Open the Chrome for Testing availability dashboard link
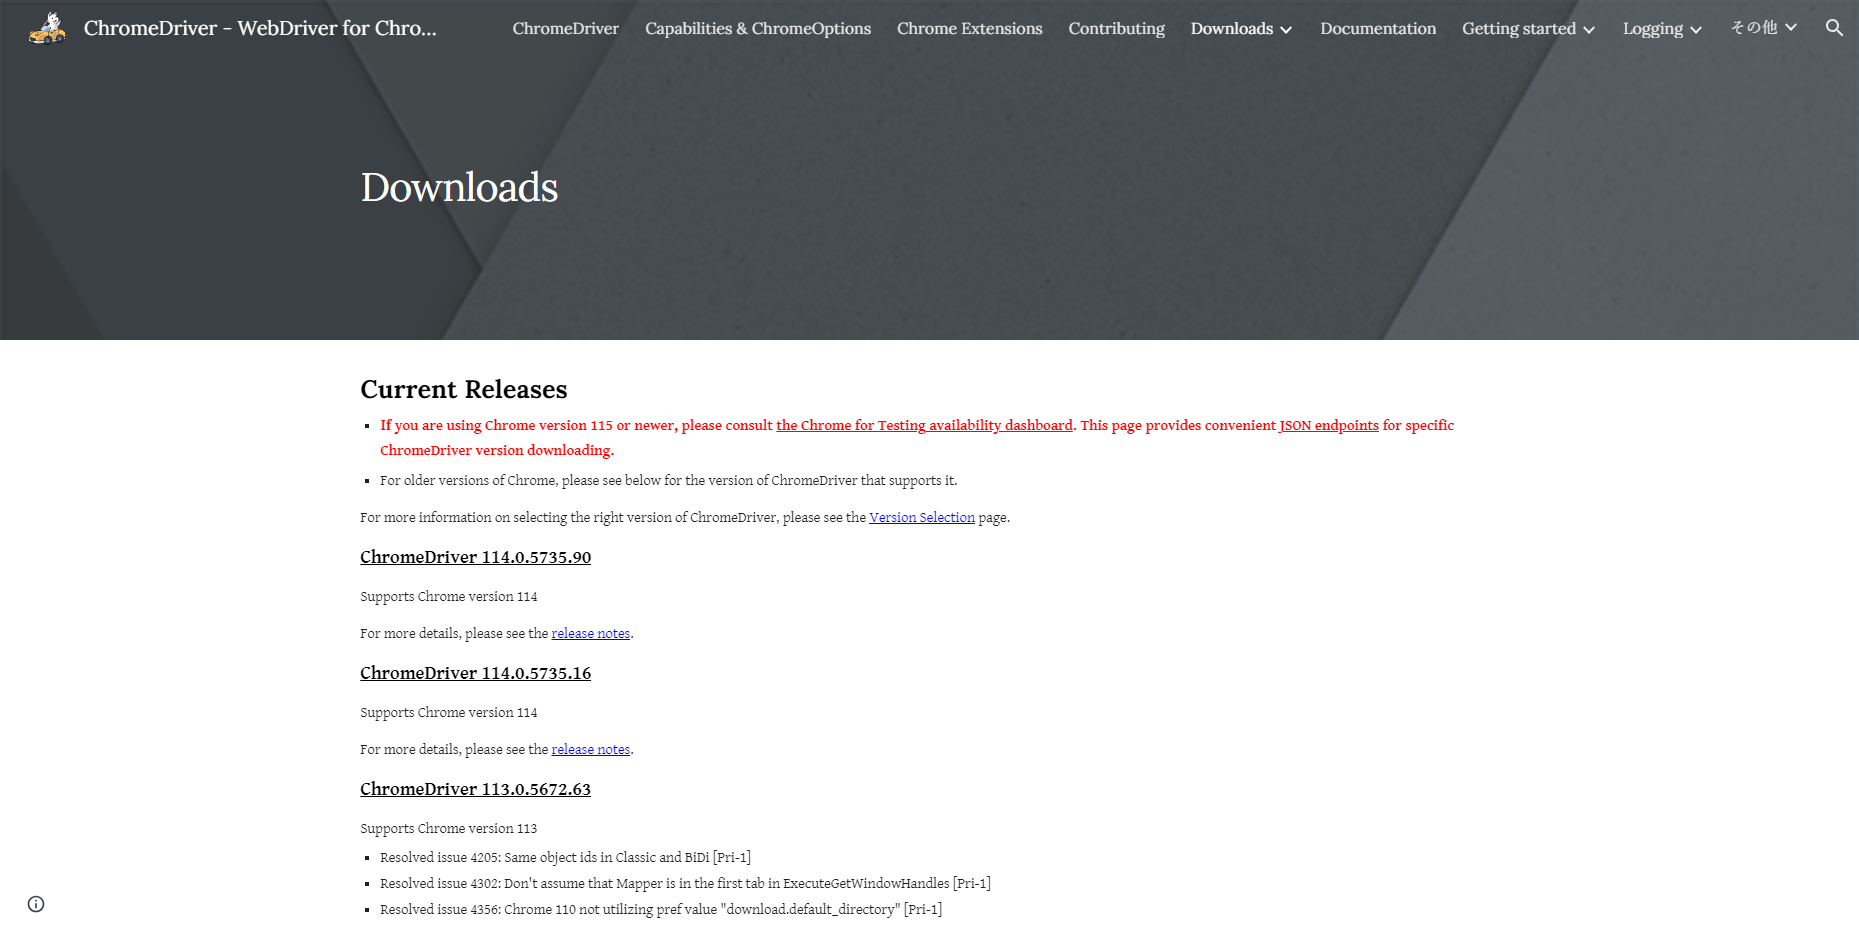This screenshot has height=938, width=1859. (924, 425)
